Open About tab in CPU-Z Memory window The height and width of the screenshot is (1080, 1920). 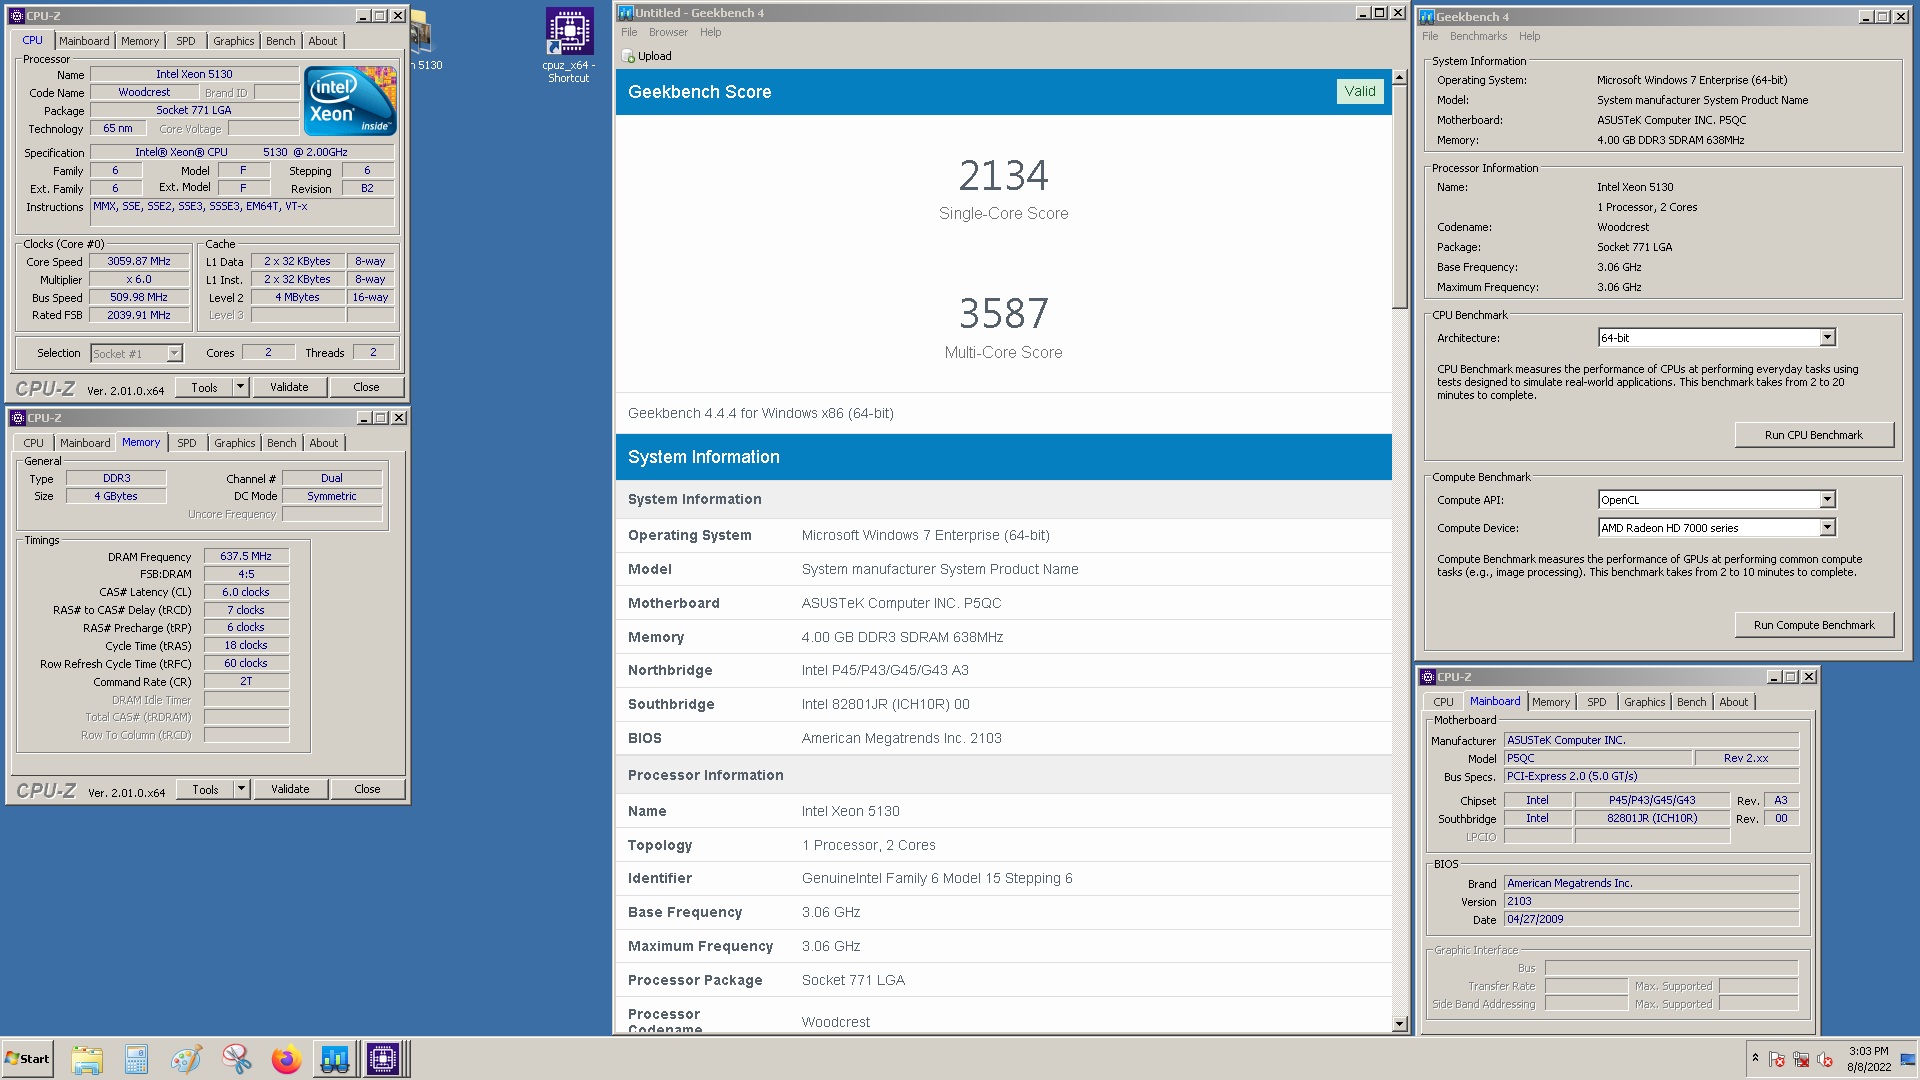[x=324, y=443]
